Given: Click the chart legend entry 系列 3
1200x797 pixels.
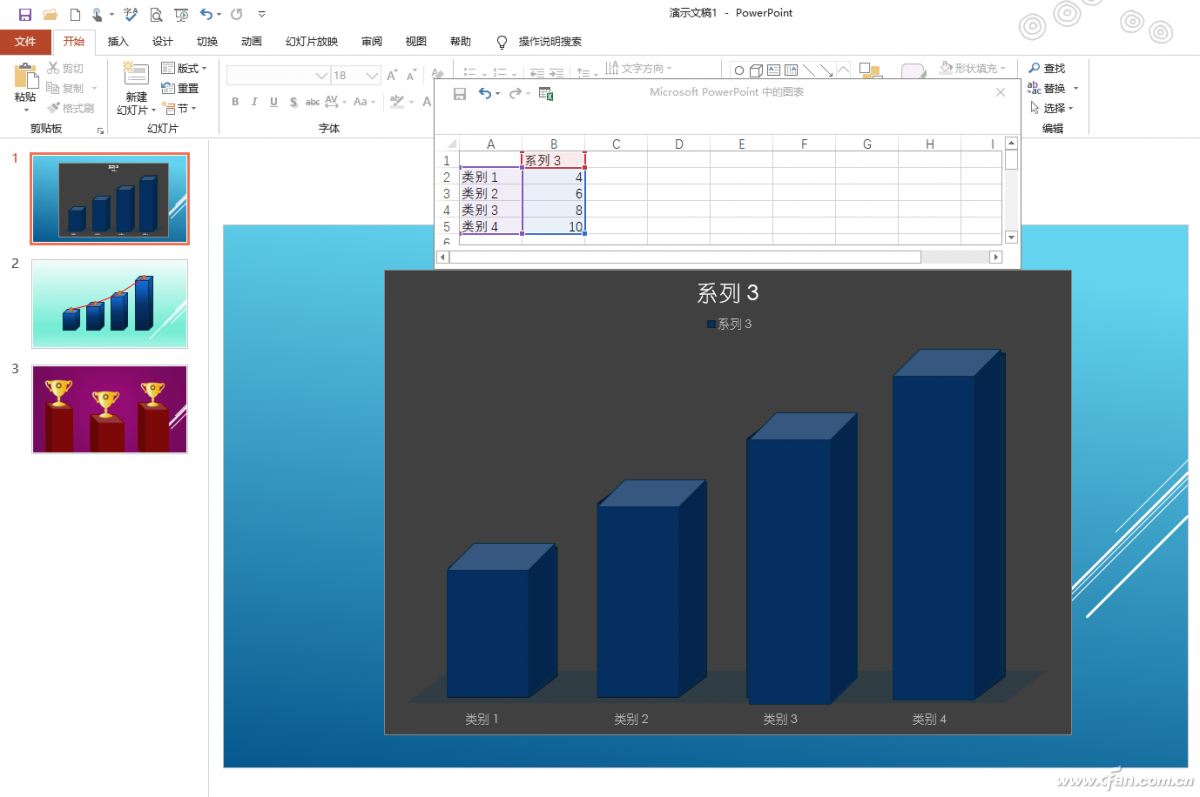Looking at the screenshot, I should pyautogui.click(x=729, y=324).
